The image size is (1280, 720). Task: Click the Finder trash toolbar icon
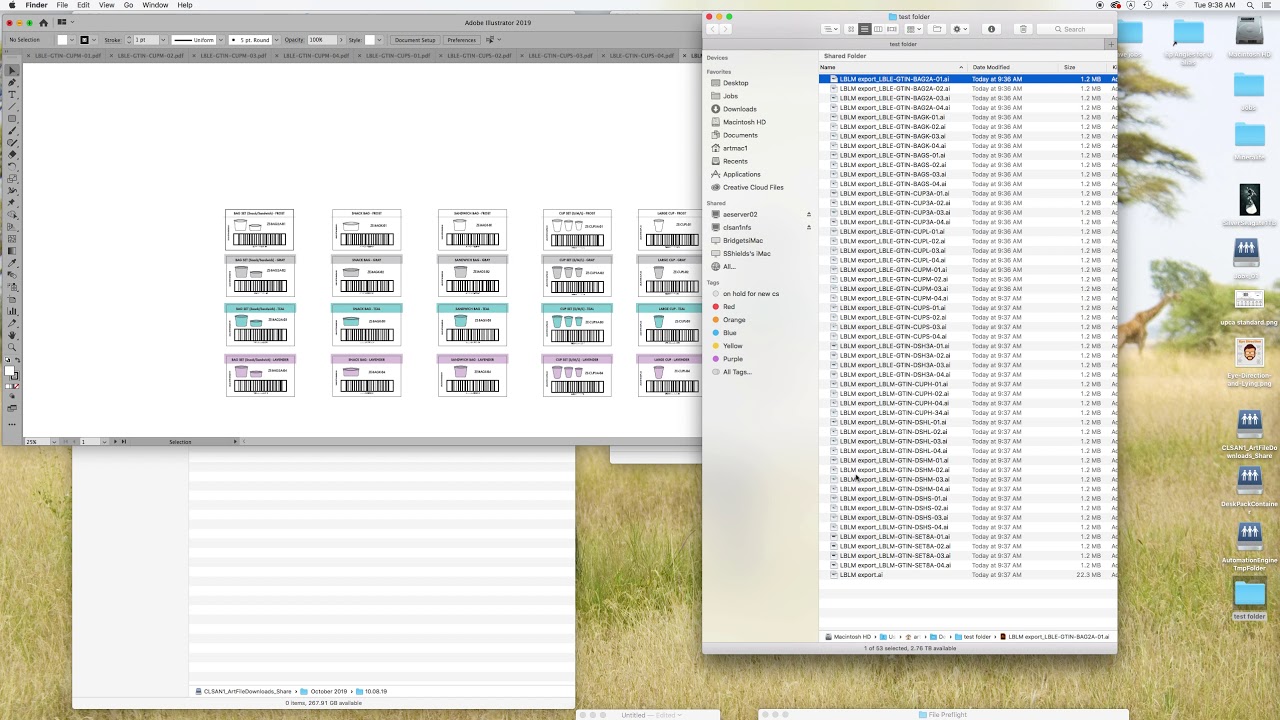pos(1023,29)
